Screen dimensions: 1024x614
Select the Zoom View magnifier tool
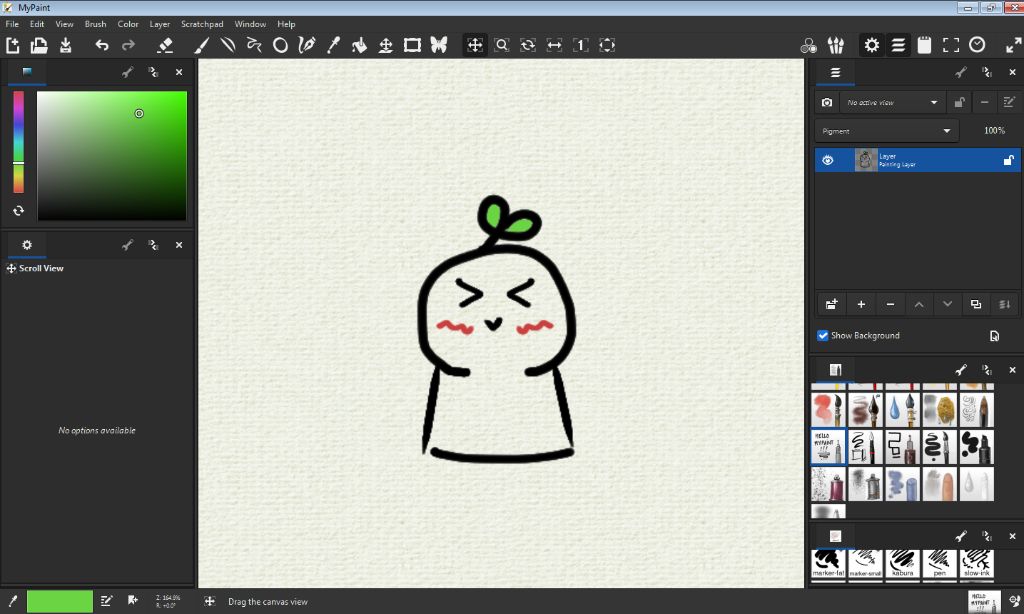[502, 45]
